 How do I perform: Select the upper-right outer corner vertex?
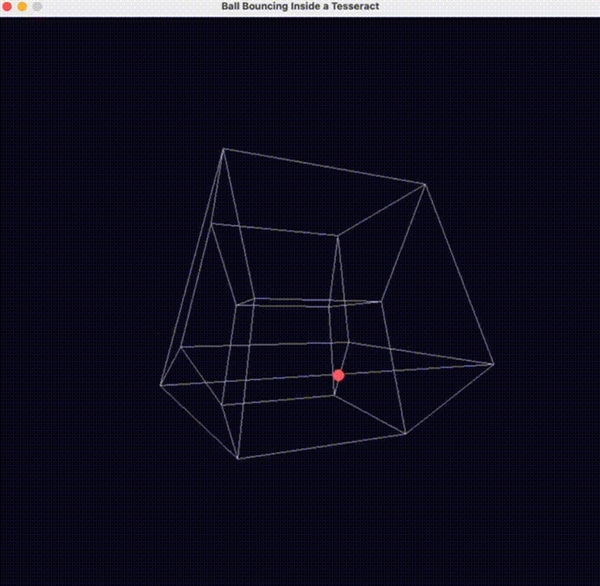pyautogui.click(x=425, y=184)
